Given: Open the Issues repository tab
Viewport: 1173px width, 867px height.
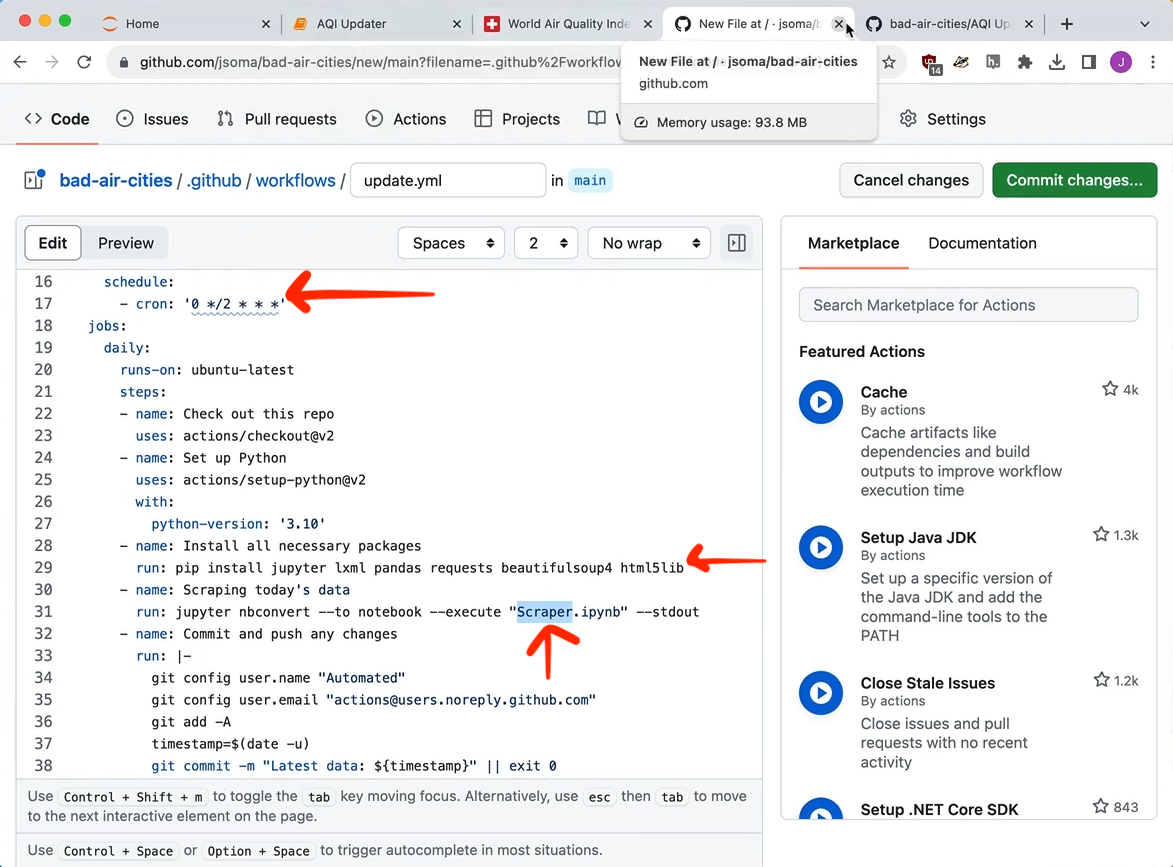Looking at the screenshot, I should pos(153,119).
